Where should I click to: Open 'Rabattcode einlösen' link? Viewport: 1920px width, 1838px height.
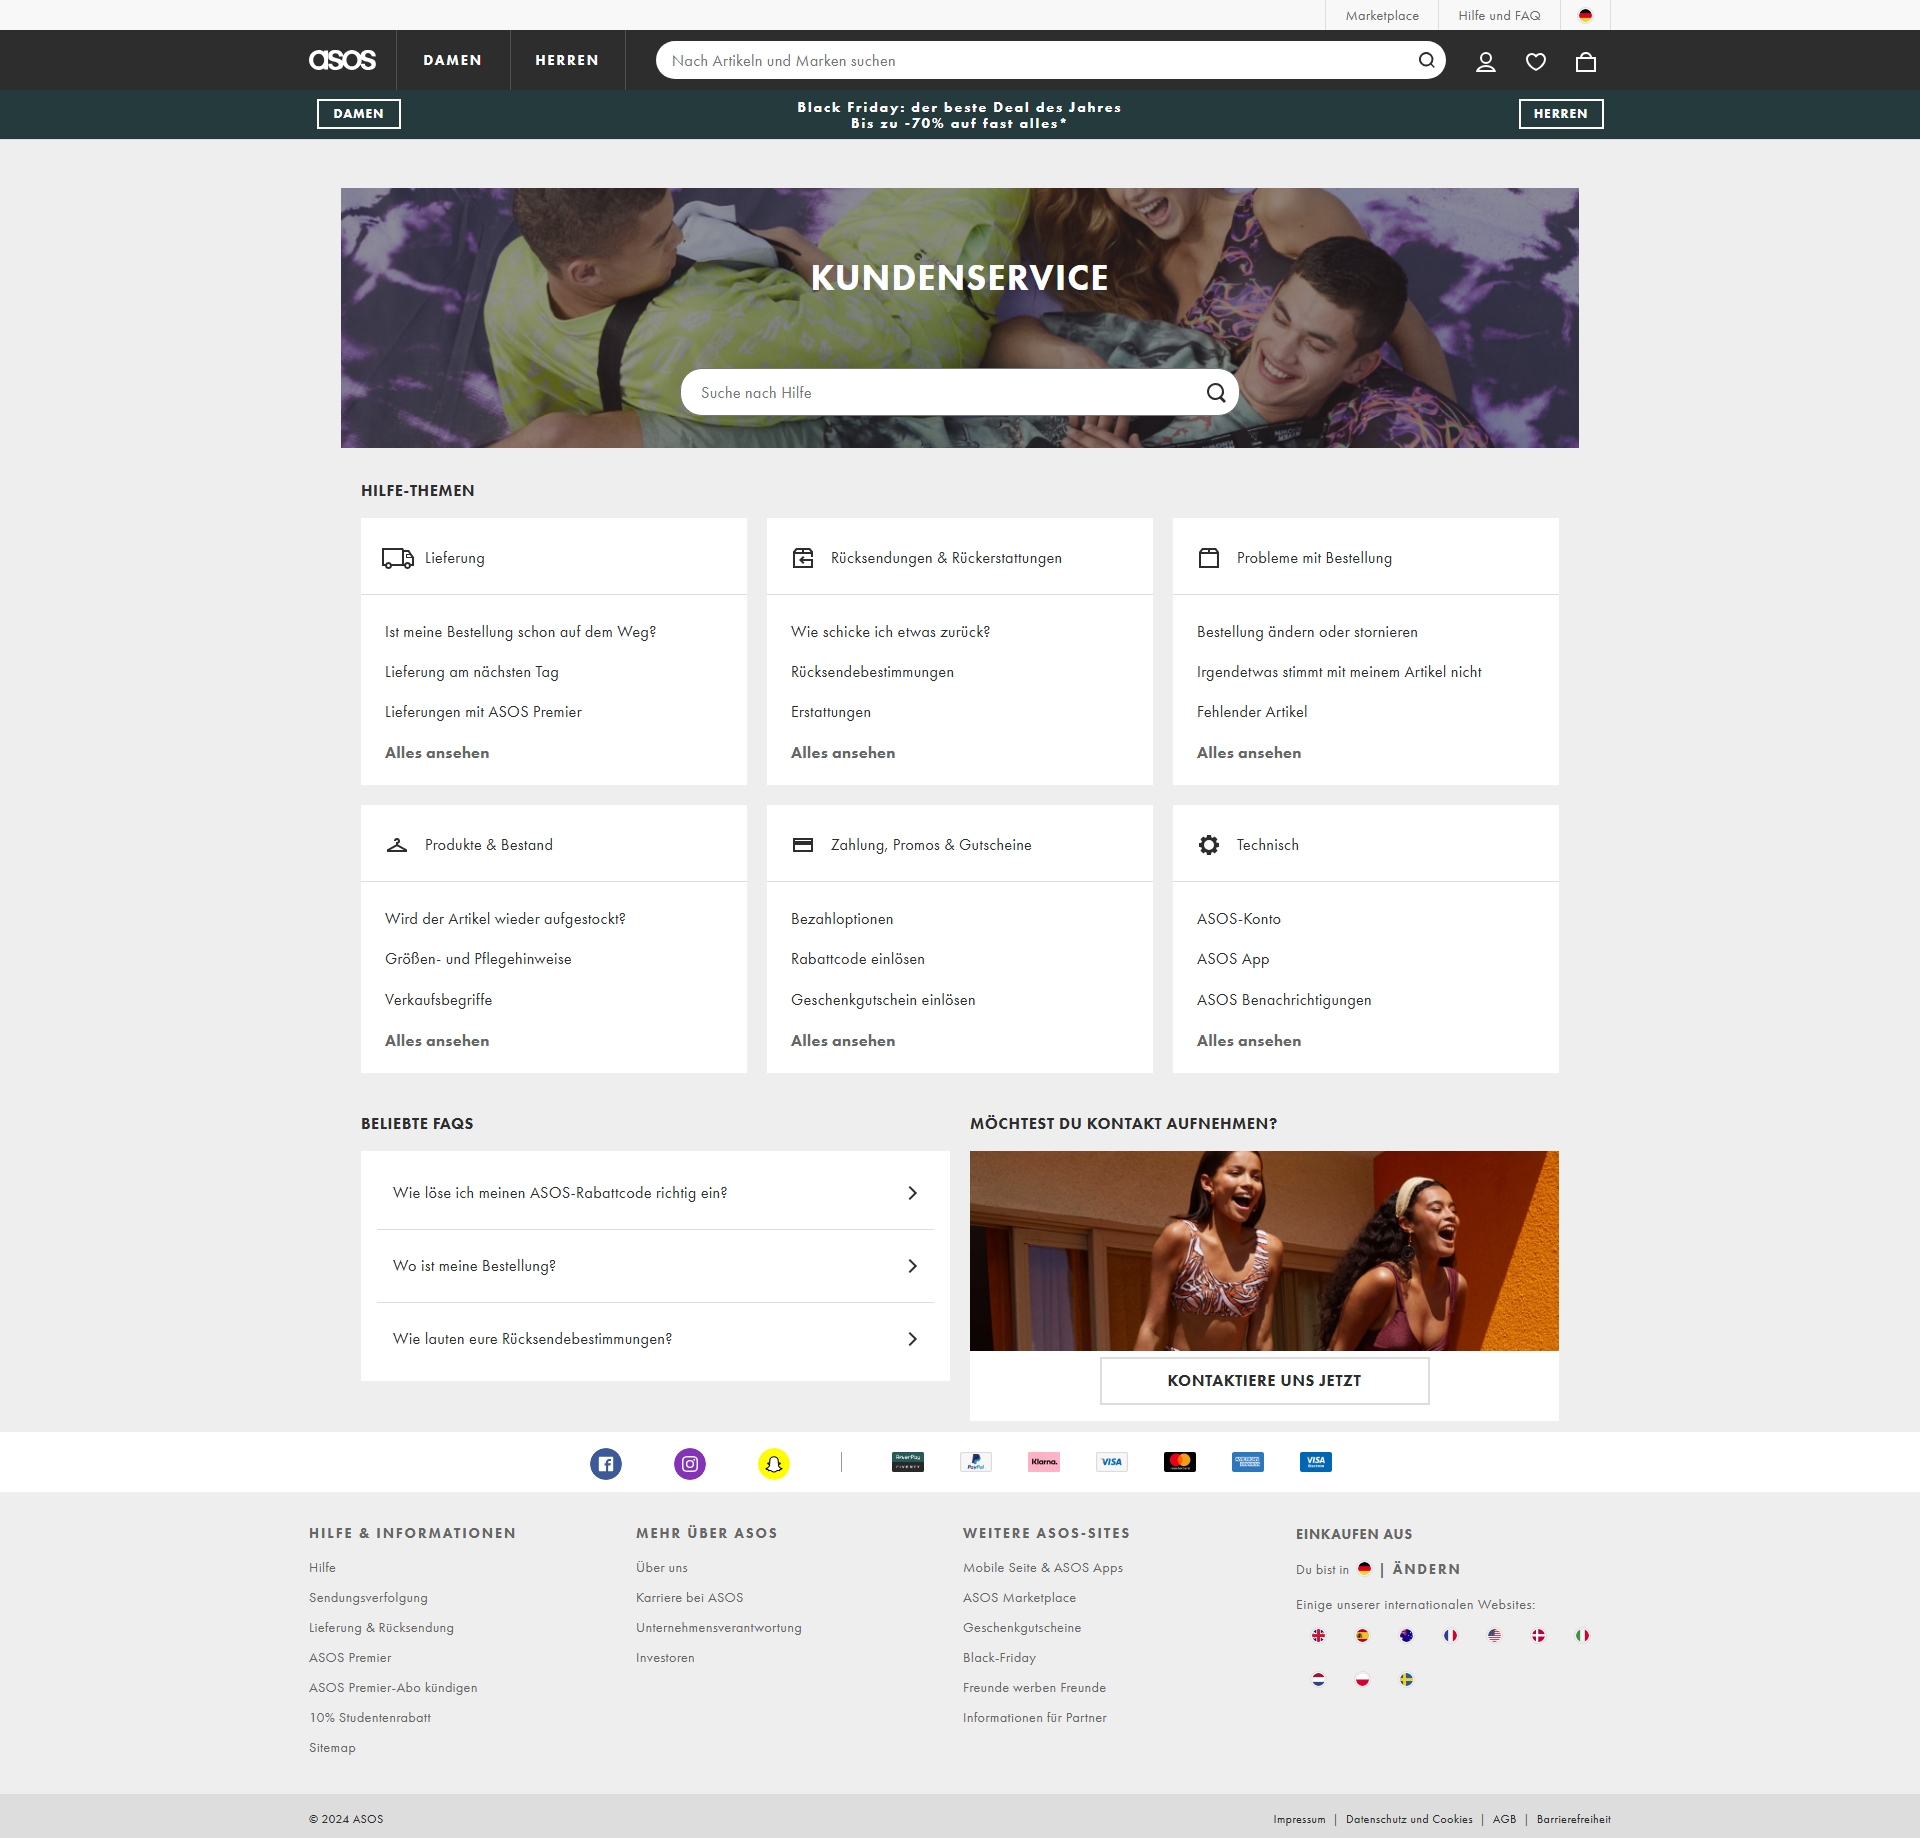point(858,959)
